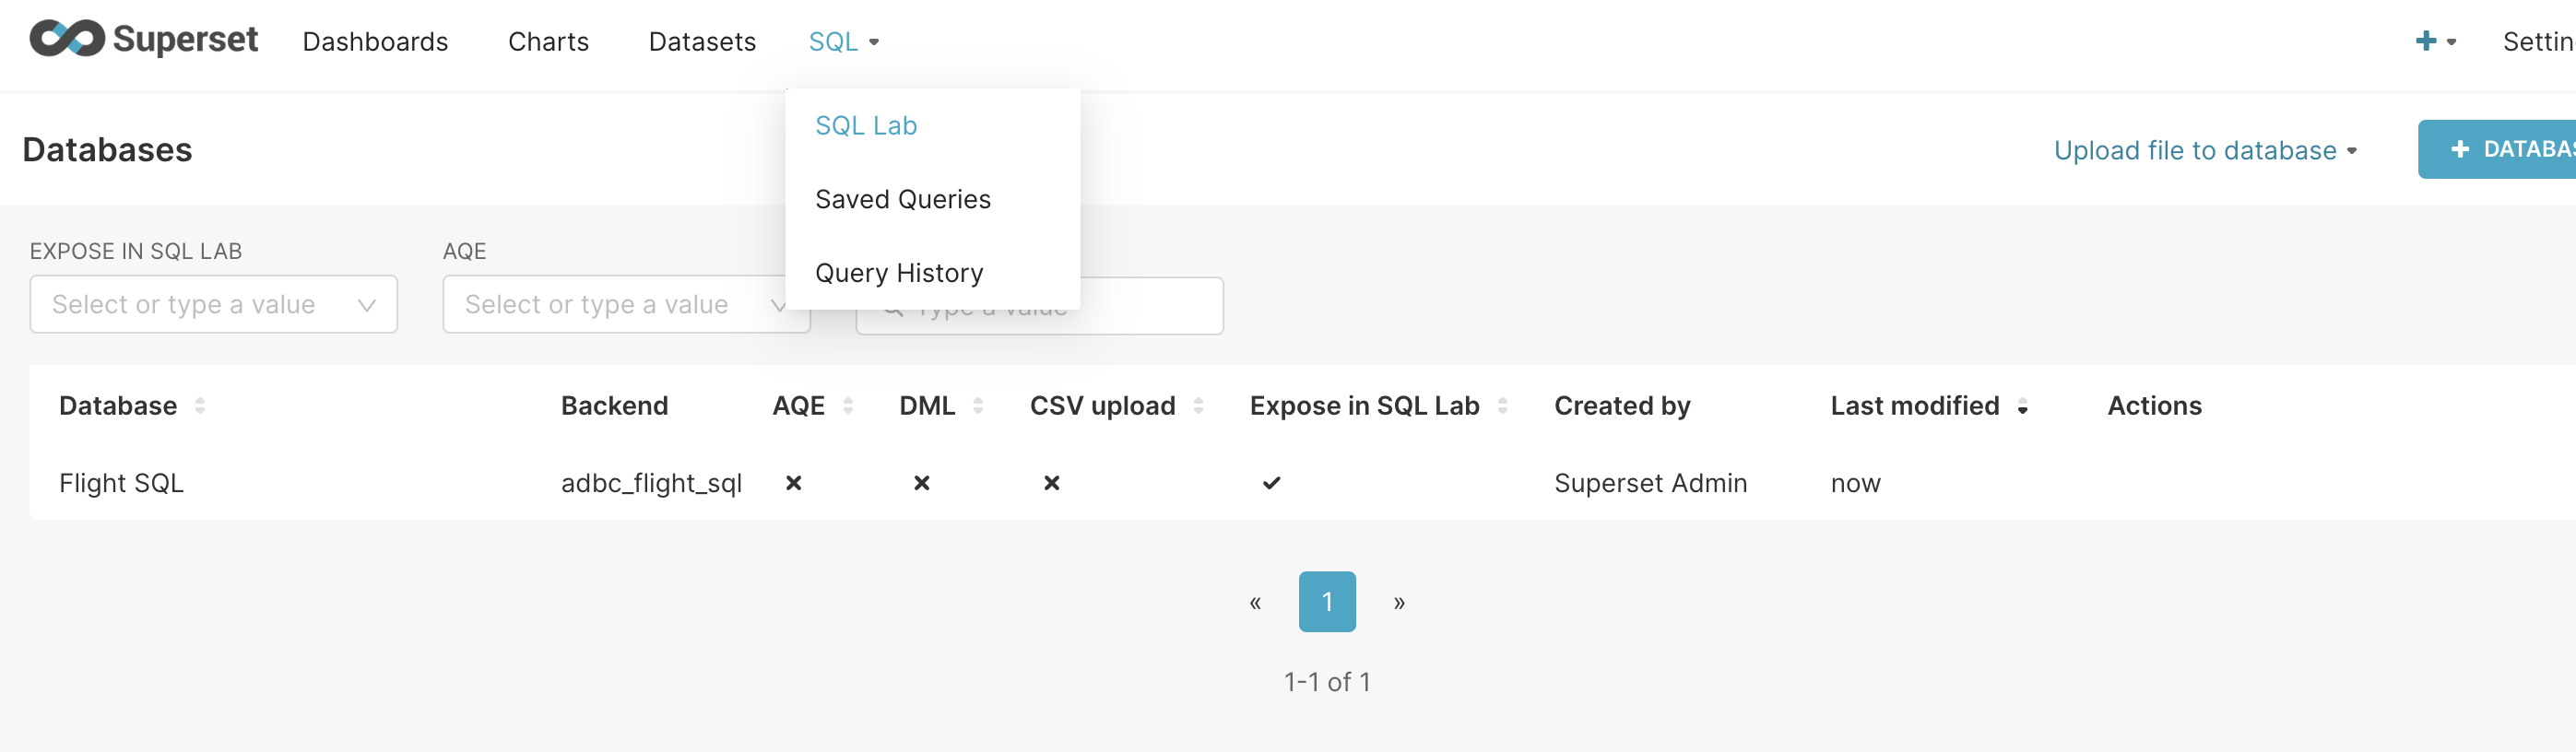Go to Dashboards page
Image resolution: width=2576 pixels, height=752 pixels.
tap(375, 42)
